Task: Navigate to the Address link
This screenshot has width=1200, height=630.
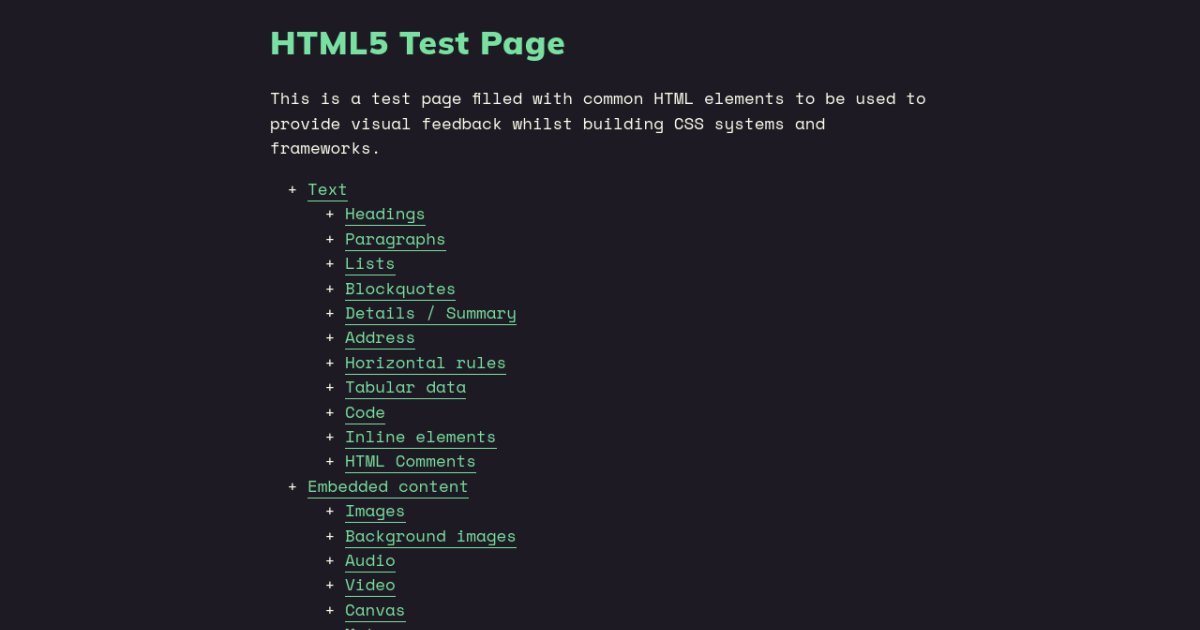Action: click(380, 338)
